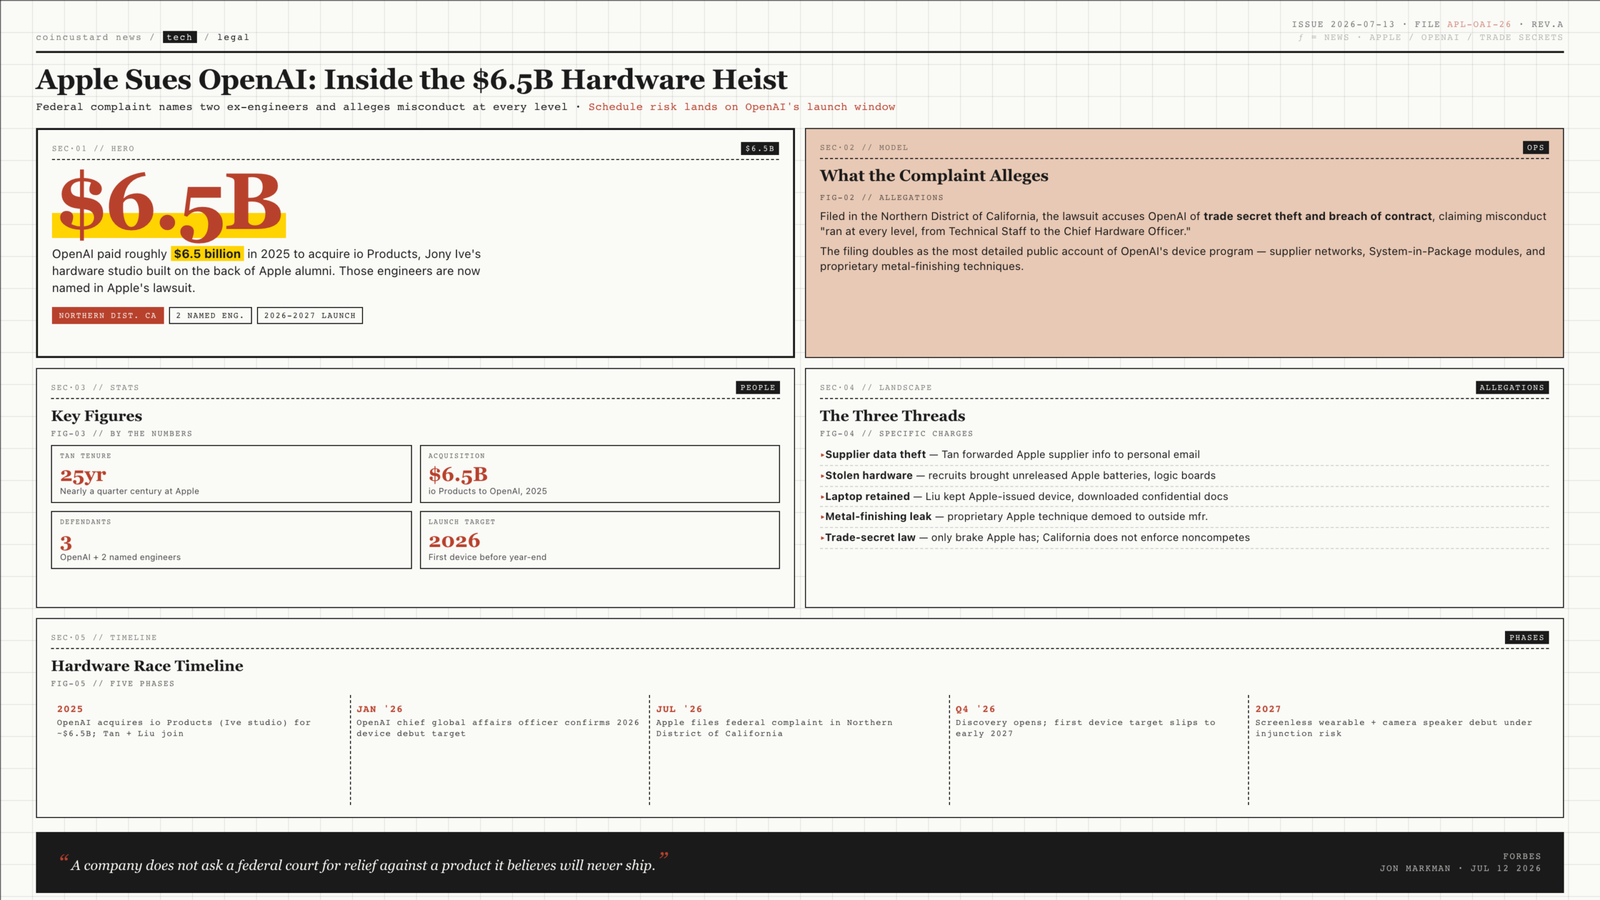Click the 'SEC·05 // TIMELINE' section label
1600x900 pixels.
tap(104, 638)
